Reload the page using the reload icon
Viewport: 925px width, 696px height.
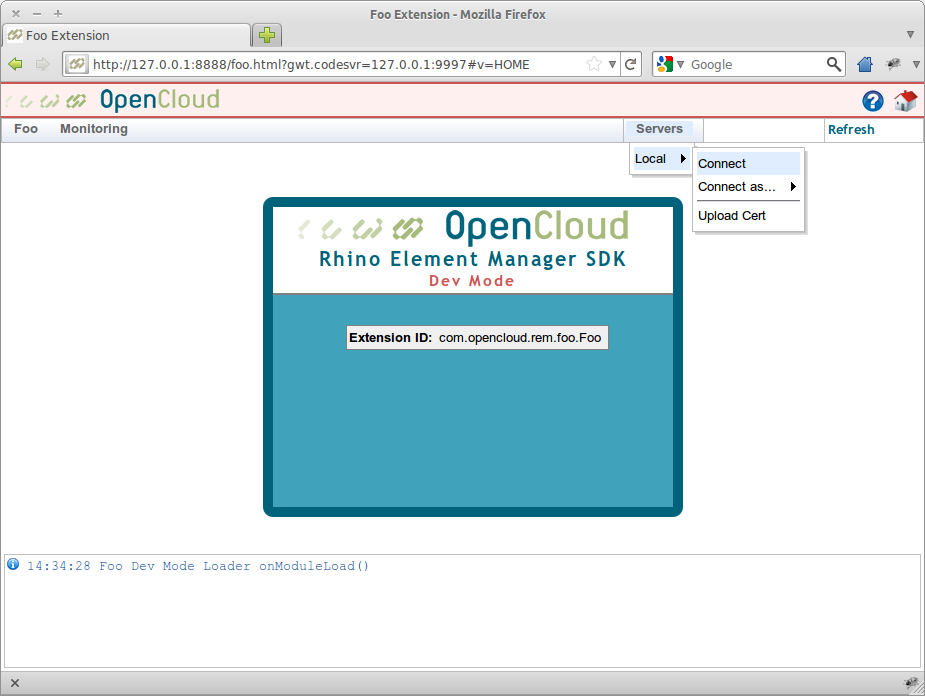[631, 64]
